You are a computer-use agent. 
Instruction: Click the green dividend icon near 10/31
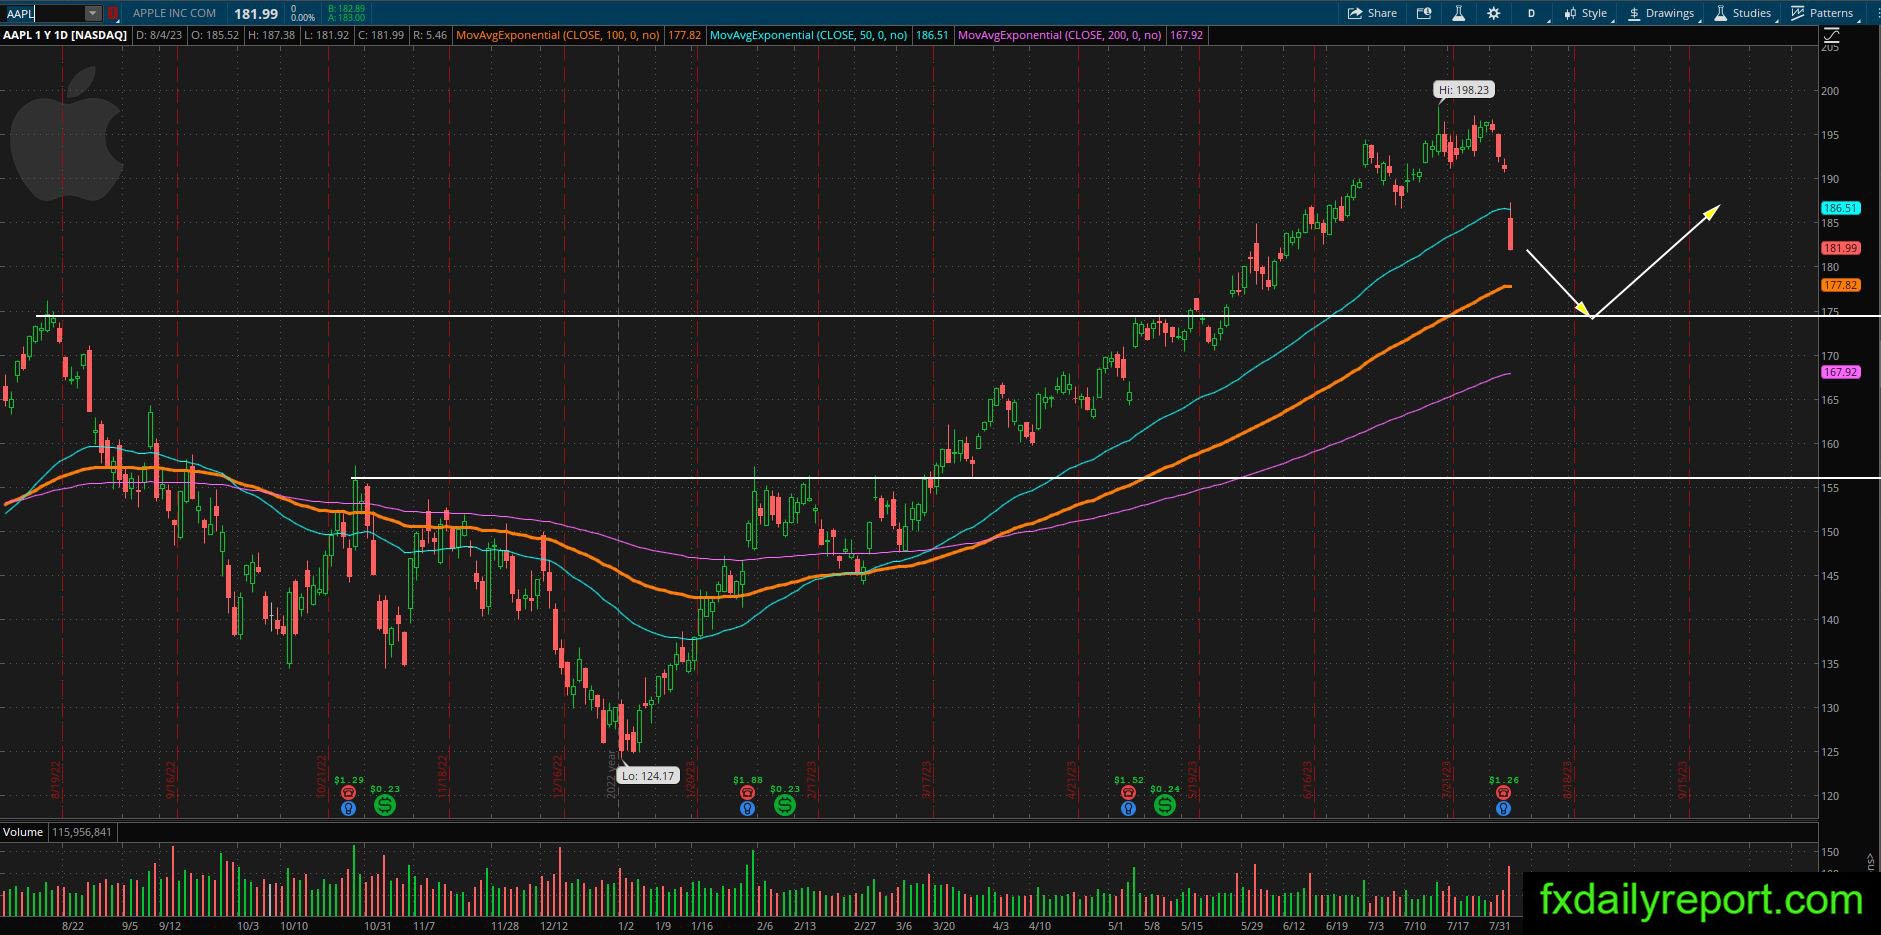(384, 804)
